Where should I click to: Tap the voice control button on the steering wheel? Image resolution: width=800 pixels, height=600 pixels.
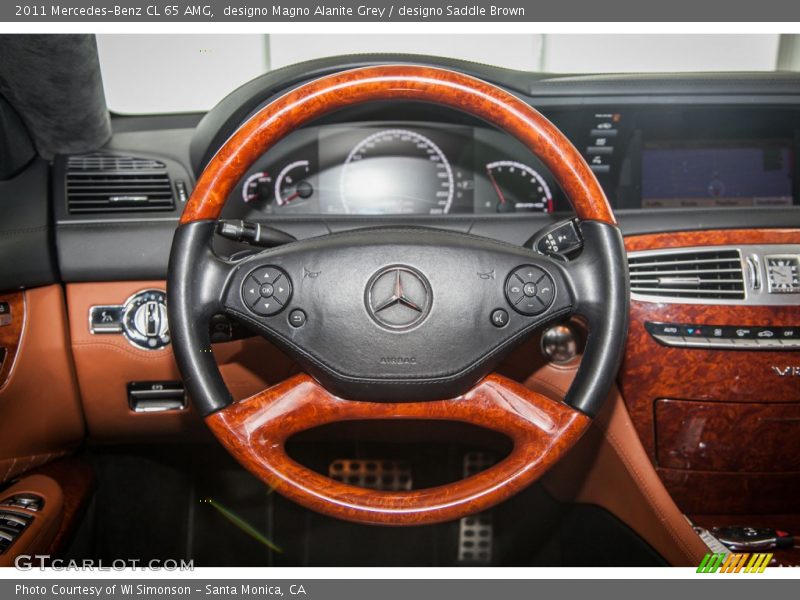point(499,318)
